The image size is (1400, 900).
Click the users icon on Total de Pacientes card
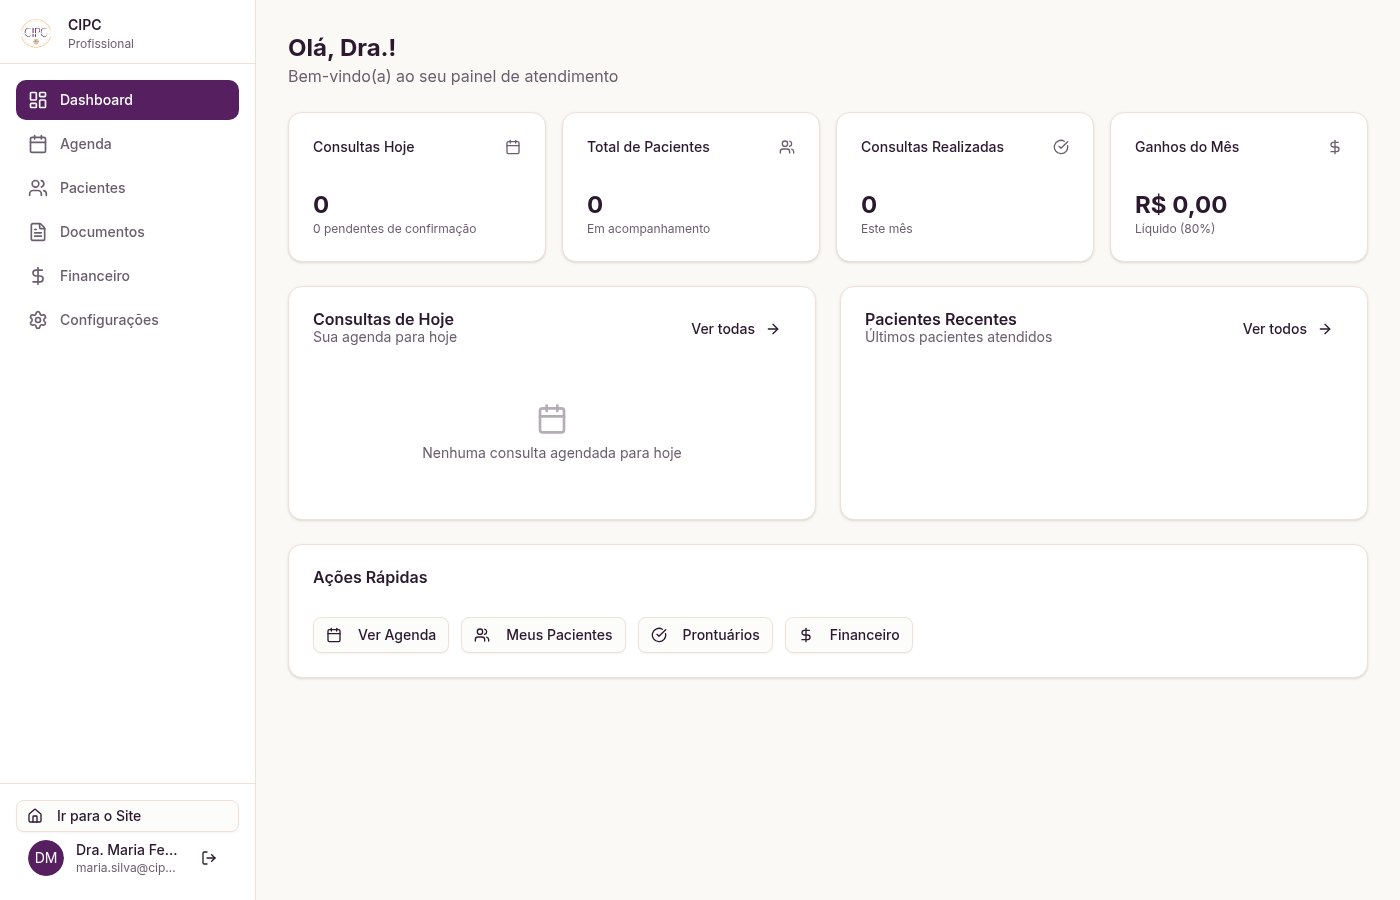point(787,147)
